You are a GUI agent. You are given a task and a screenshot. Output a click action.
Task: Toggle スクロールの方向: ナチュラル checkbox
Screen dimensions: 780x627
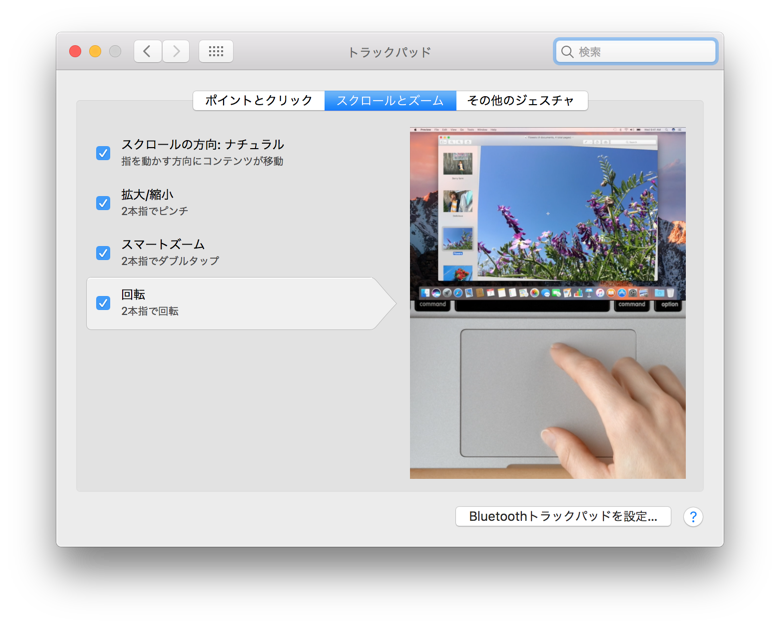[103, 153]
